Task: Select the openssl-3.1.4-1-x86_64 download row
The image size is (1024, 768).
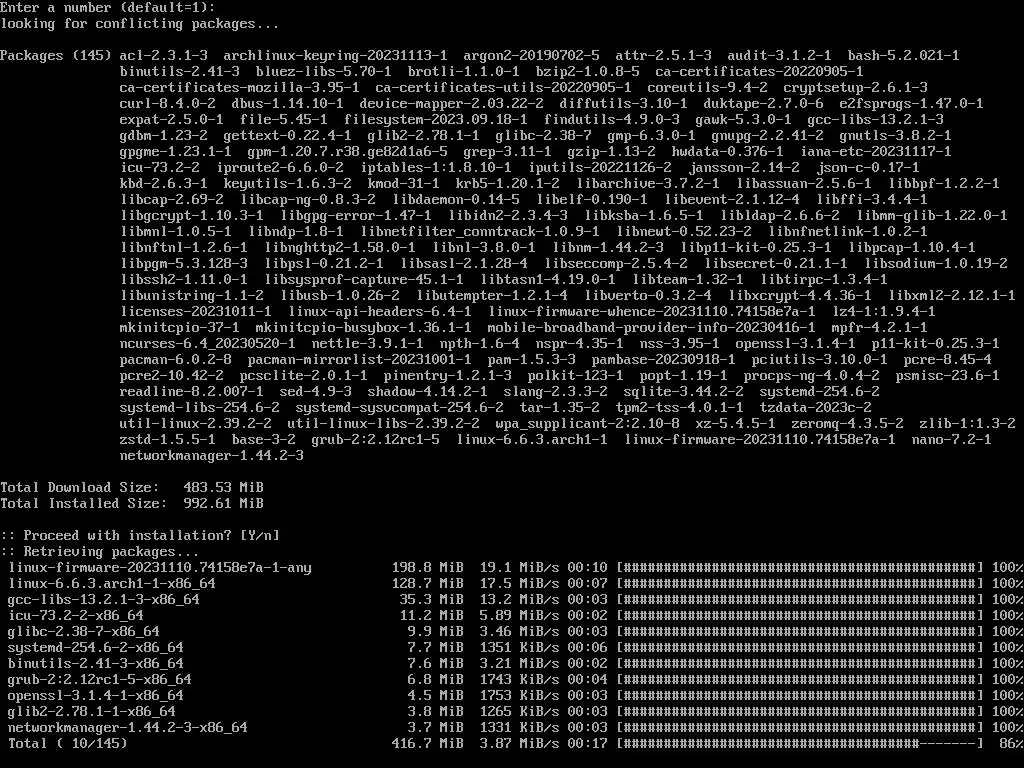Action: click(x=512, y=696)
